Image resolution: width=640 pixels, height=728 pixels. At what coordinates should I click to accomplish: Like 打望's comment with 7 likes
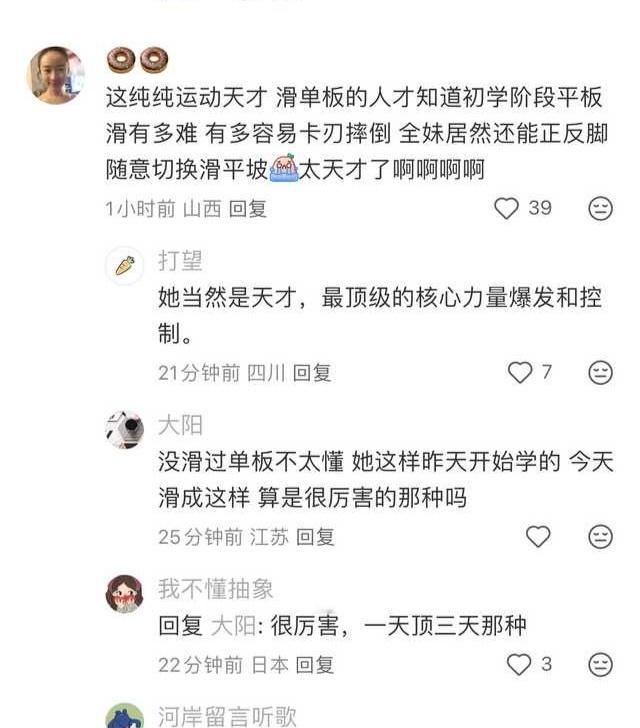pos(520,372)
